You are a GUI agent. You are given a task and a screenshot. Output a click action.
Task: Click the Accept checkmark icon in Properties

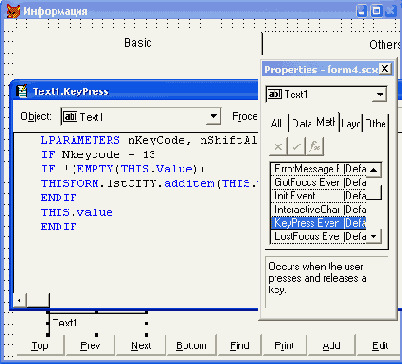pyautogui.click(x=296, y=146)
